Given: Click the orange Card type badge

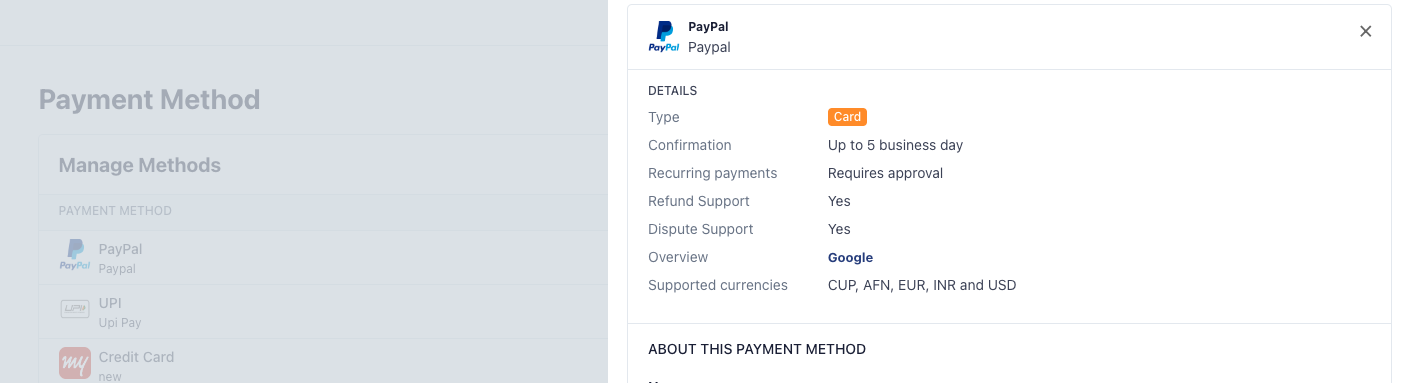Looking at the screenshot, I should click(x=847, y=117).
